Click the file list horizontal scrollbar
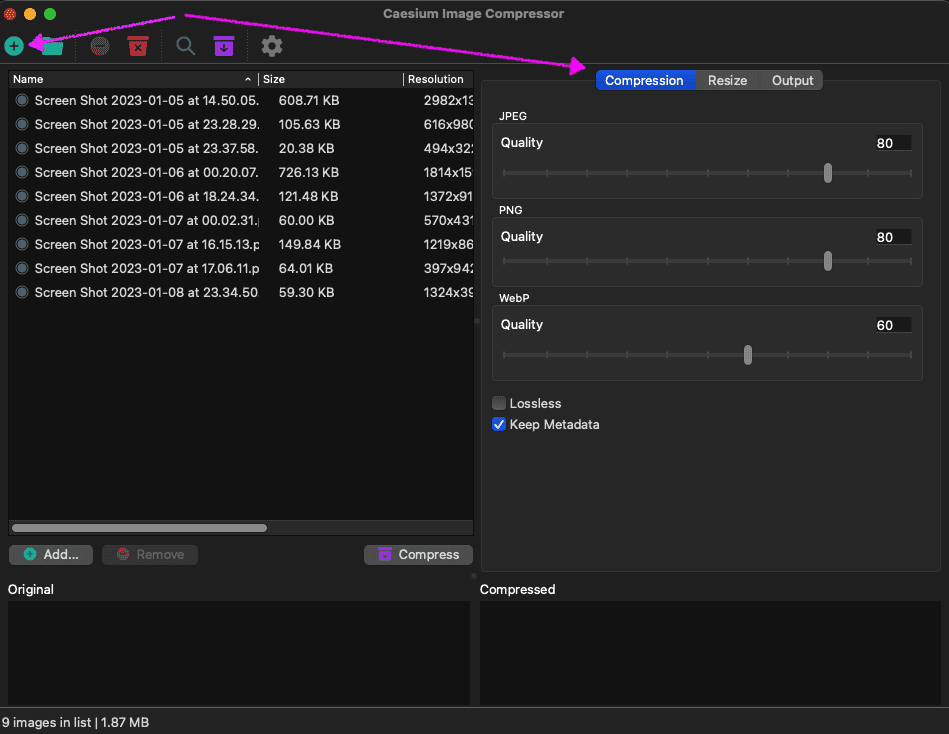 point(140,528)
